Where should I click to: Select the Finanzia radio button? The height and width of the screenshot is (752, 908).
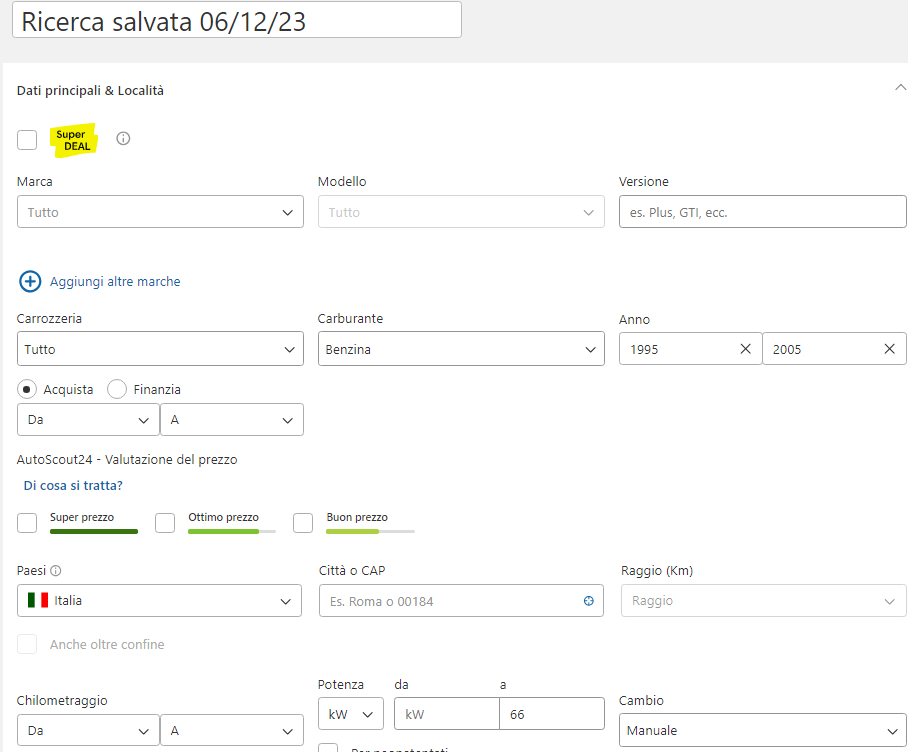click(117, 389)
